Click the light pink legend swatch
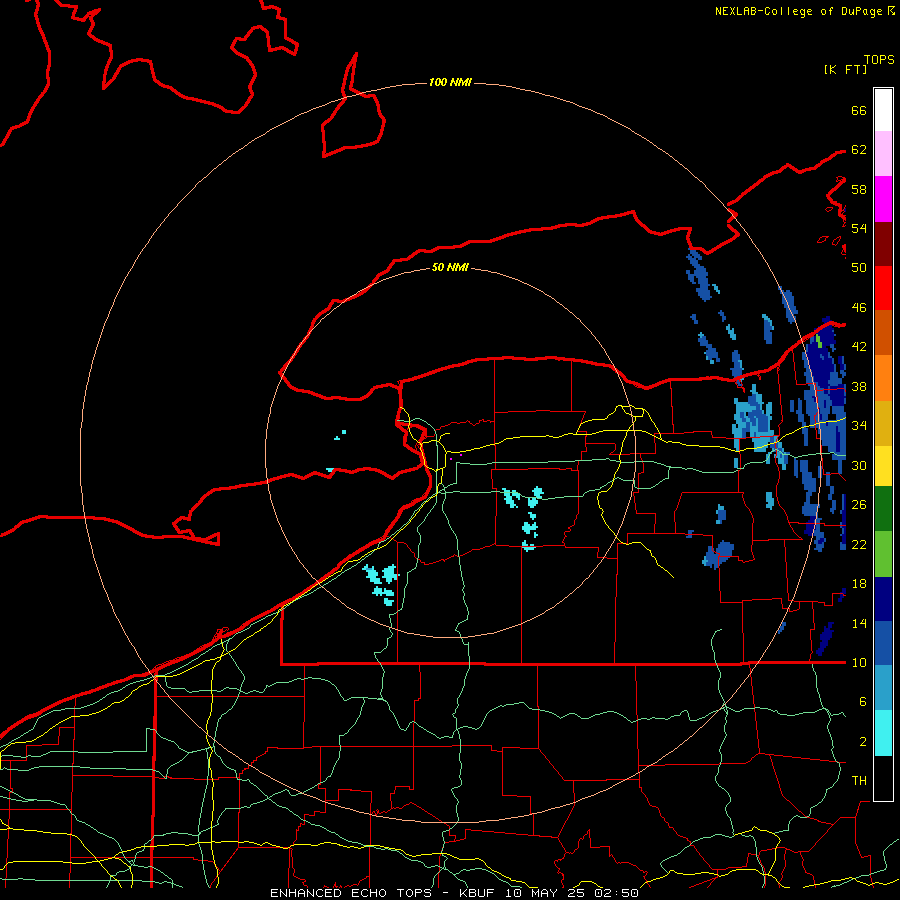 [x=883, y=154]
